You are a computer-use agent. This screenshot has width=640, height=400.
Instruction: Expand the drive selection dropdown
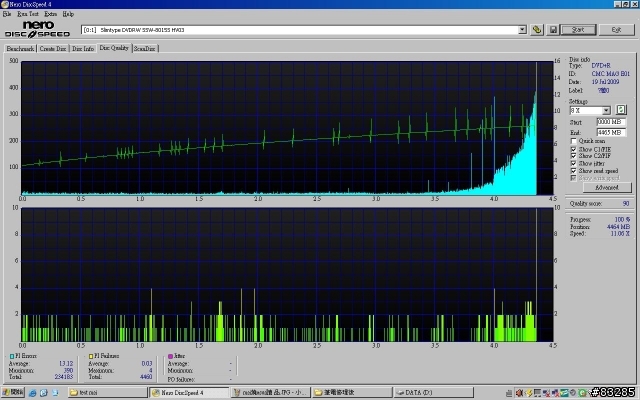coord(522,30)
